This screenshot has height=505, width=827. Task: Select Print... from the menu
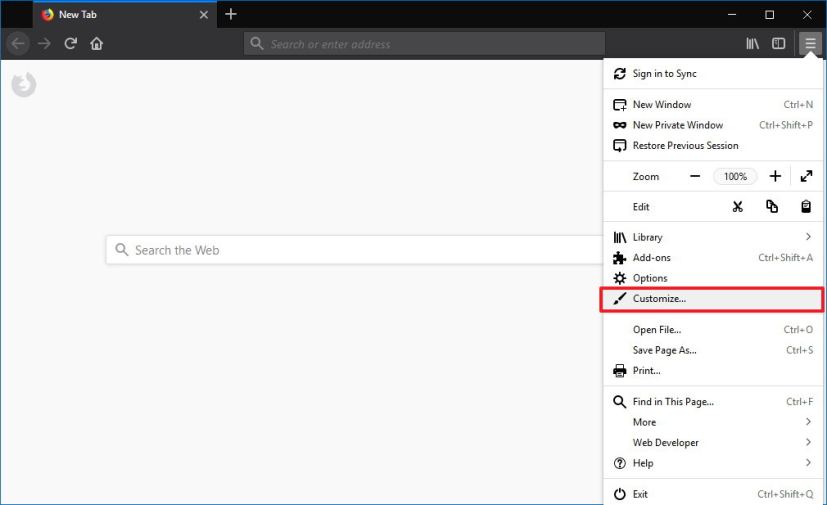click(713, 370)
